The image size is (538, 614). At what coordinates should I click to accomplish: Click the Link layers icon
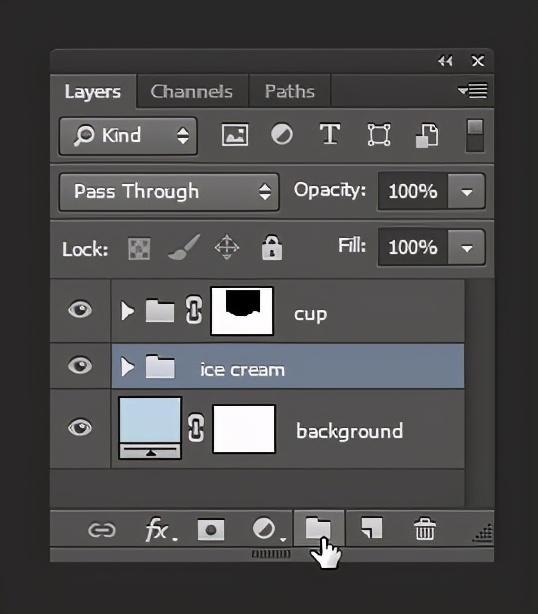tap(102, 530)
